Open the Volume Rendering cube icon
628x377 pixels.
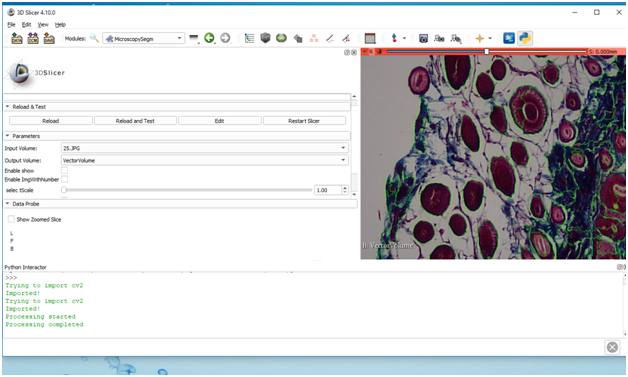coord(265,38)
